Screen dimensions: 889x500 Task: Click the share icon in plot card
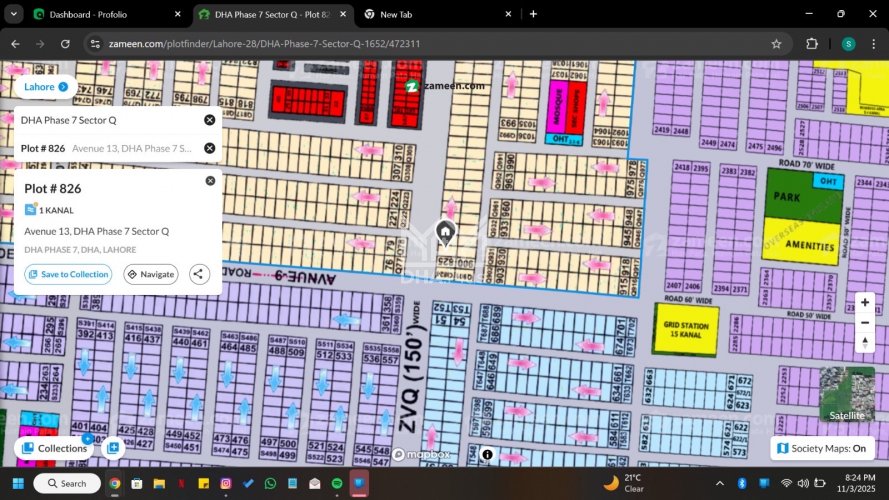click(x=198, y=274)
